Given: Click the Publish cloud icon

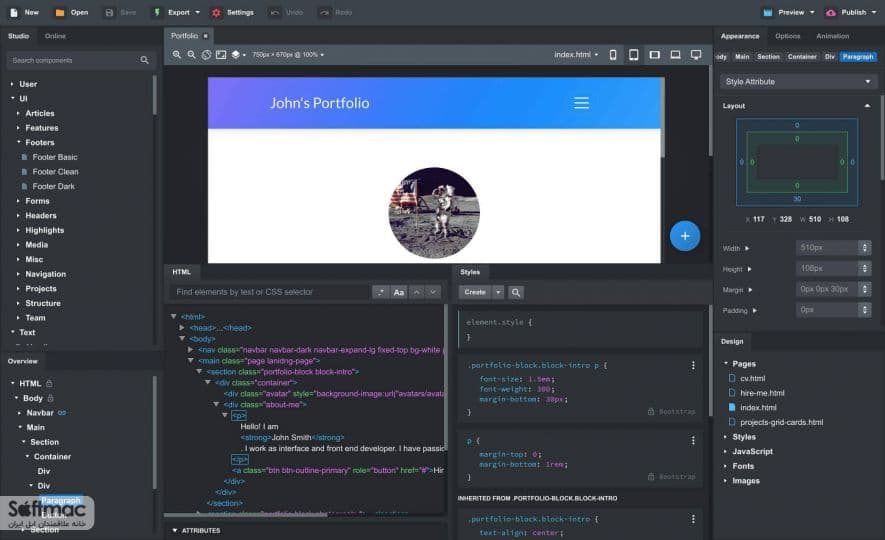Looking at the screenshot, I should (831, 12).
